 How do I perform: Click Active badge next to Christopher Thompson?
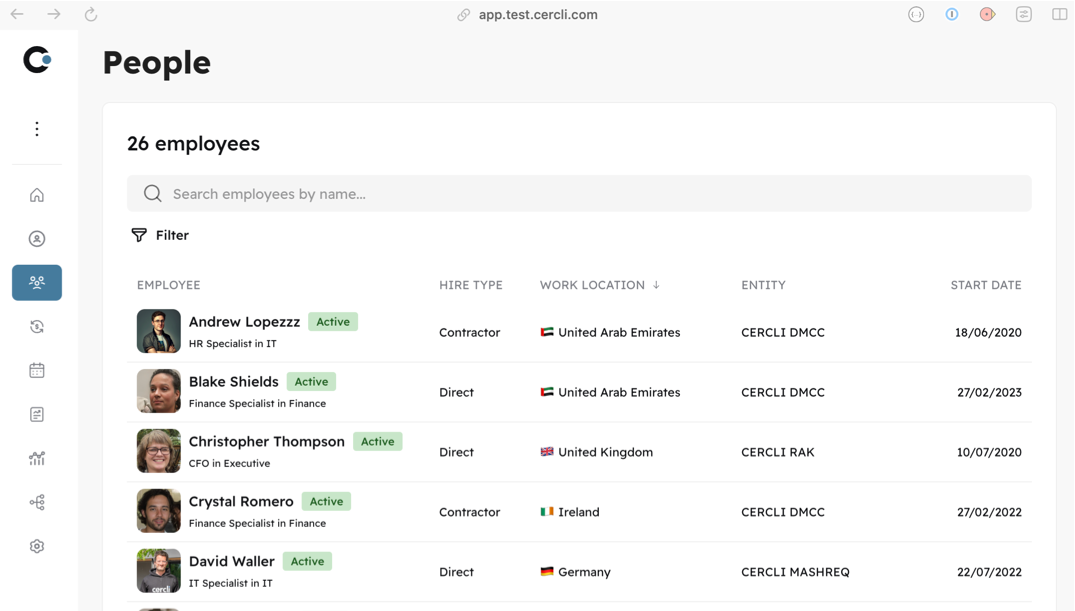[x=377, y=442]
